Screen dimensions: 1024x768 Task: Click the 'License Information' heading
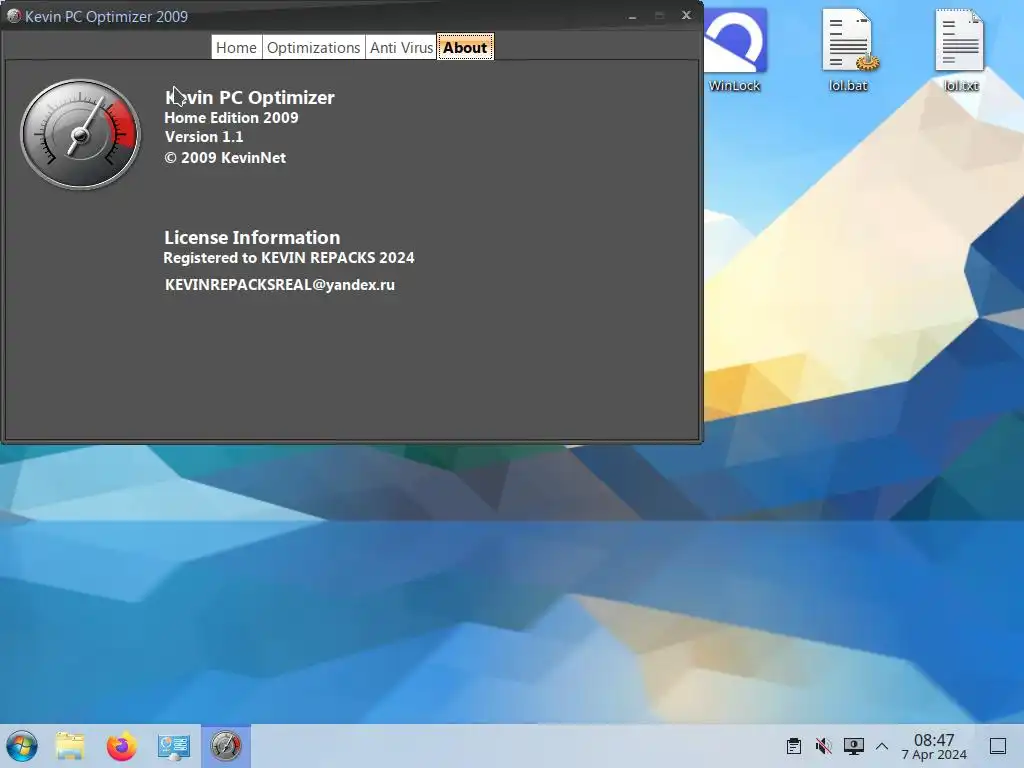click(x=252, y=237)
